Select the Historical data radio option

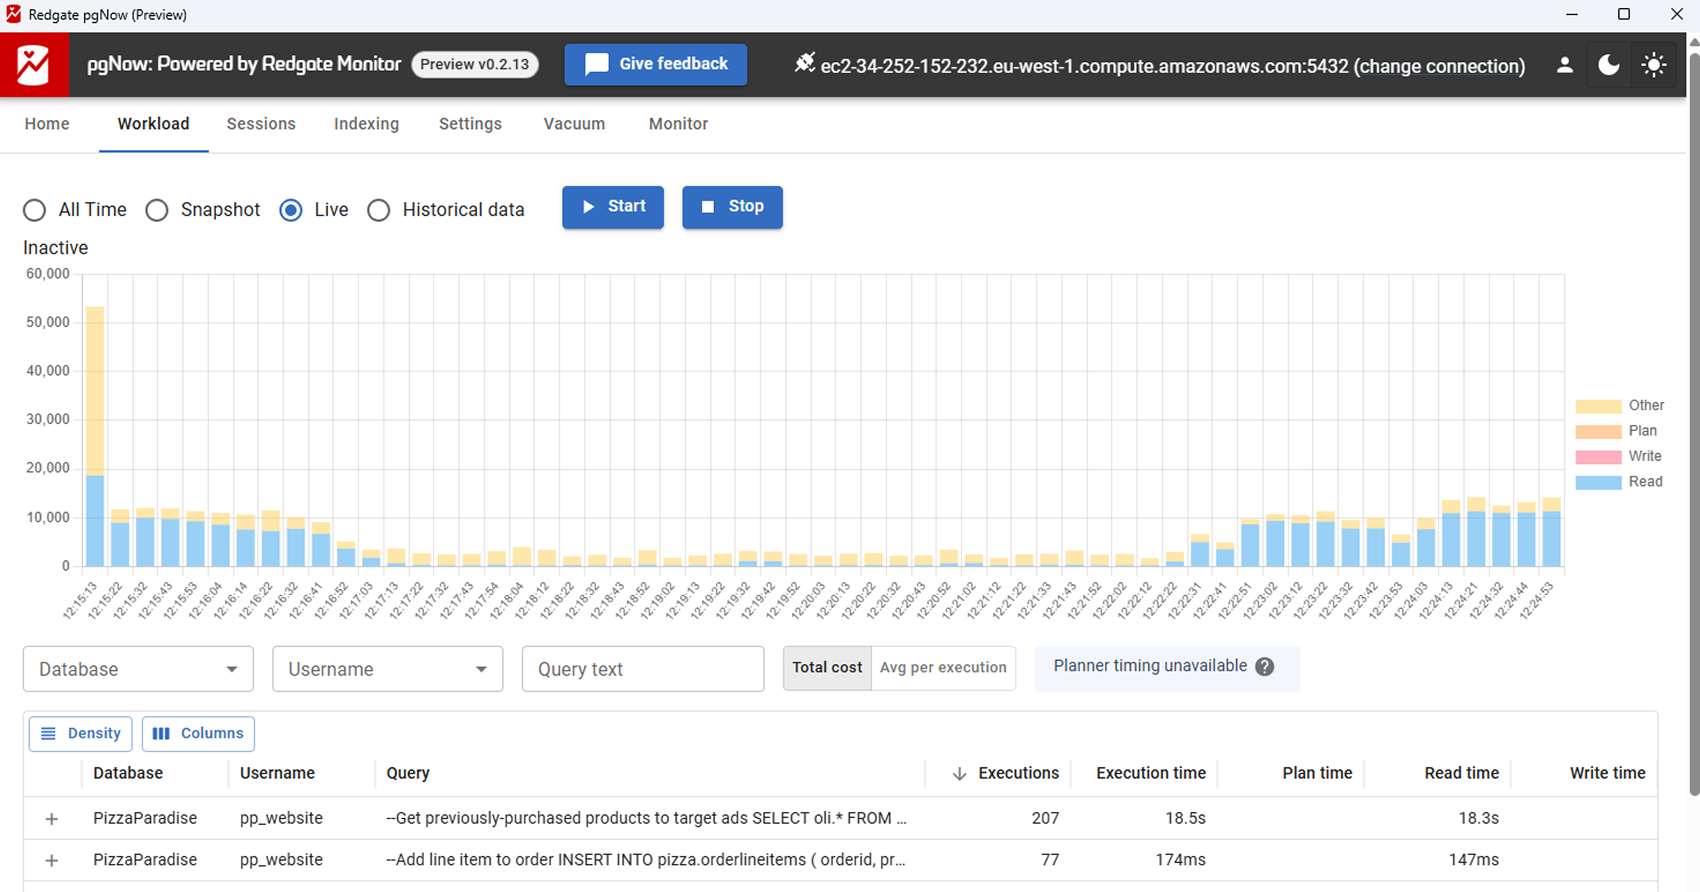[379, 210]
